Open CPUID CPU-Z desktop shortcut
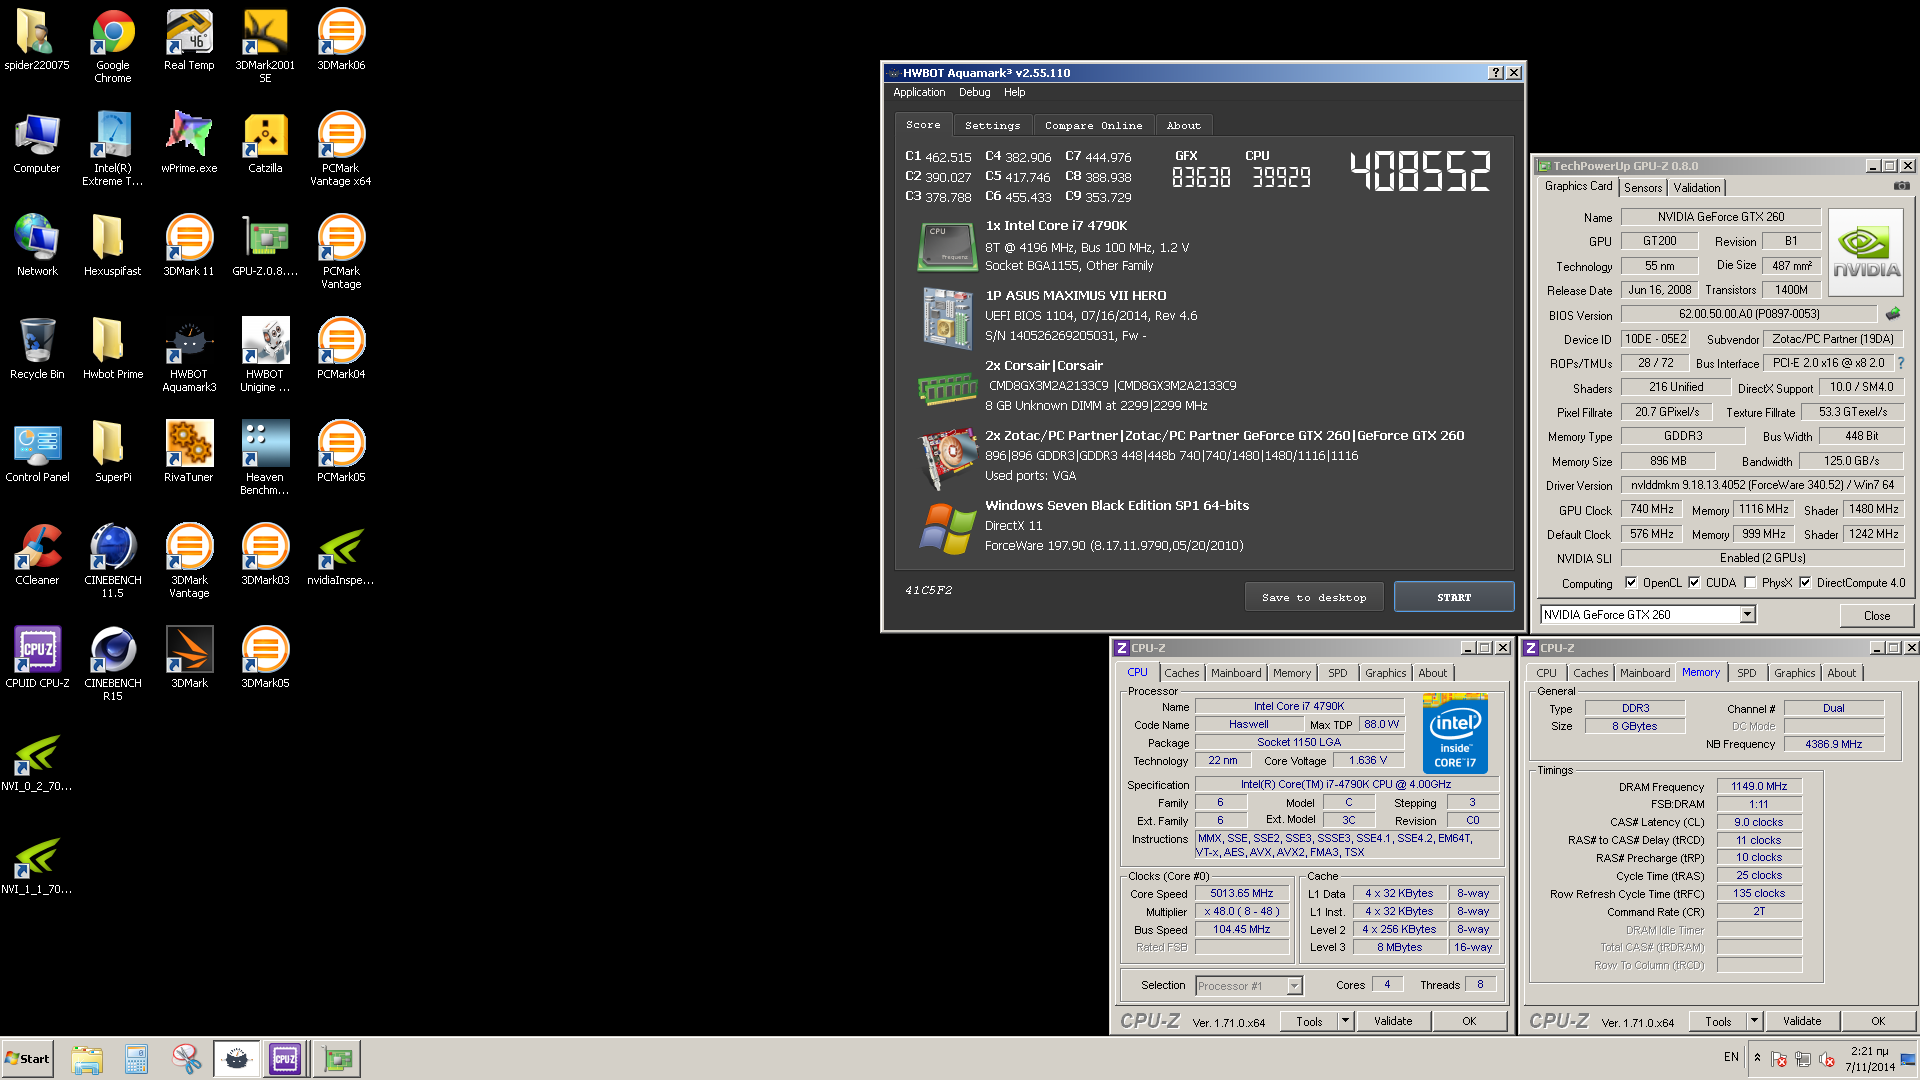This screenshot has width=1920, height=1080. click(x=37, y=658)
